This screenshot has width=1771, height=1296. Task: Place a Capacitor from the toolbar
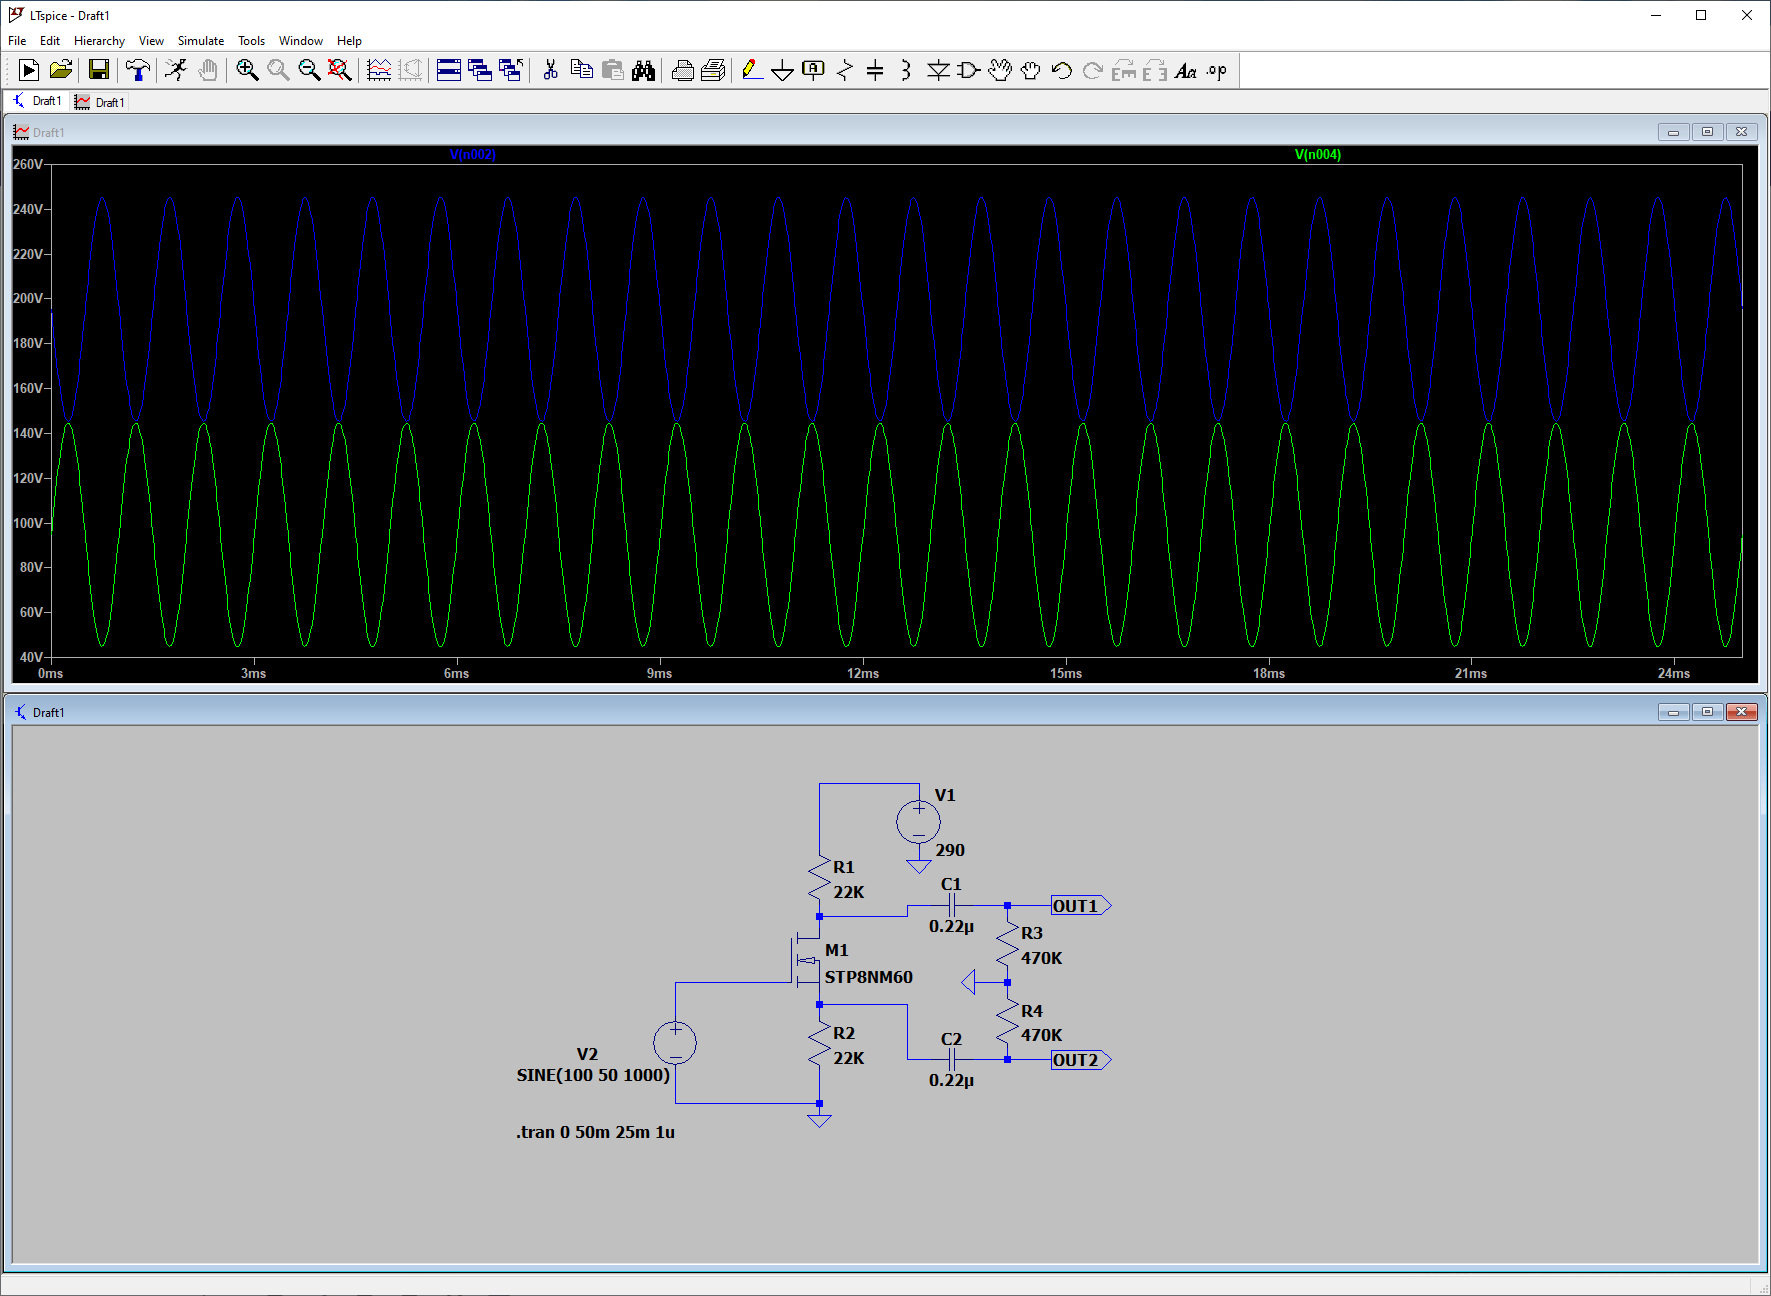875,70
